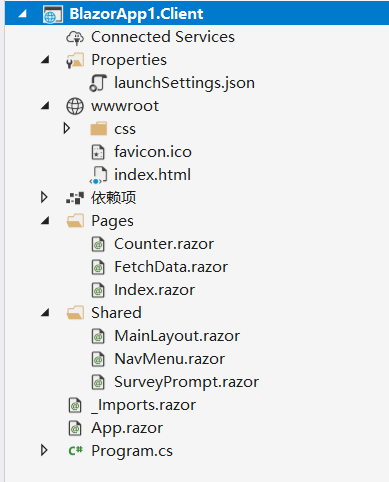This screenshot has height=482, width=389.
Task: Collapse the Shared folder arrow
Action: click(x=45, y=312)
